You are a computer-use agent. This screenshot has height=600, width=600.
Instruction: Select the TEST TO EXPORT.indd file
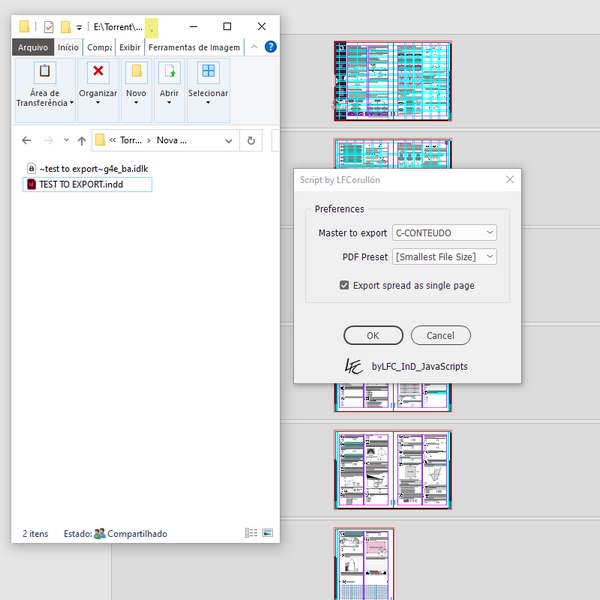point(80,184)
